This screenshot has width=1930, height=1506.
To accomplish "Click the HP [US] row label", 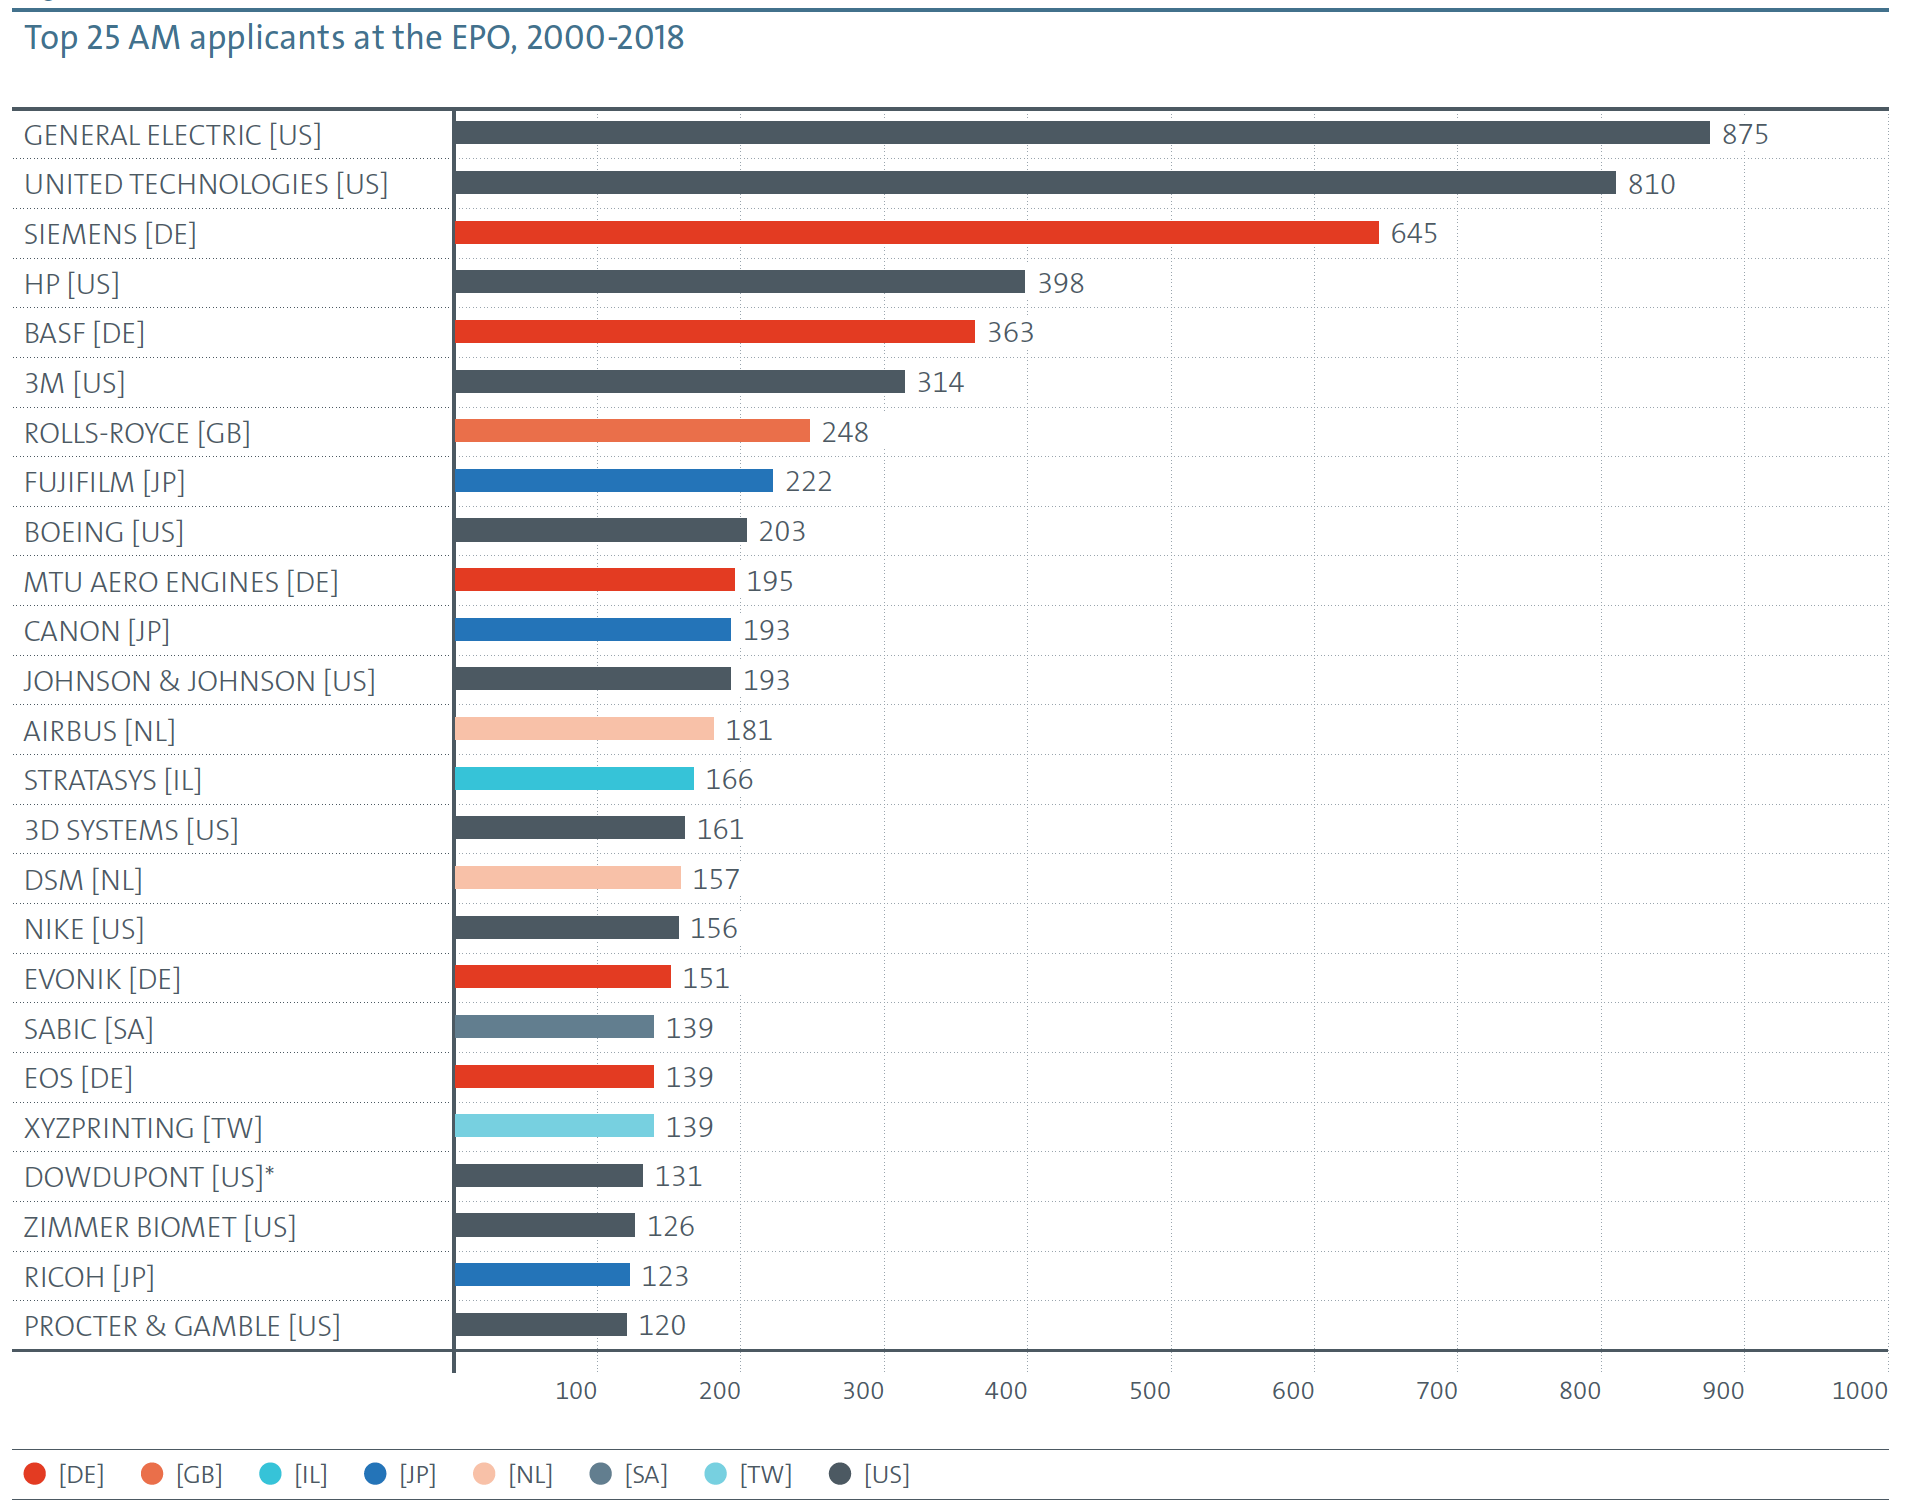I will [x=72, y=284].
